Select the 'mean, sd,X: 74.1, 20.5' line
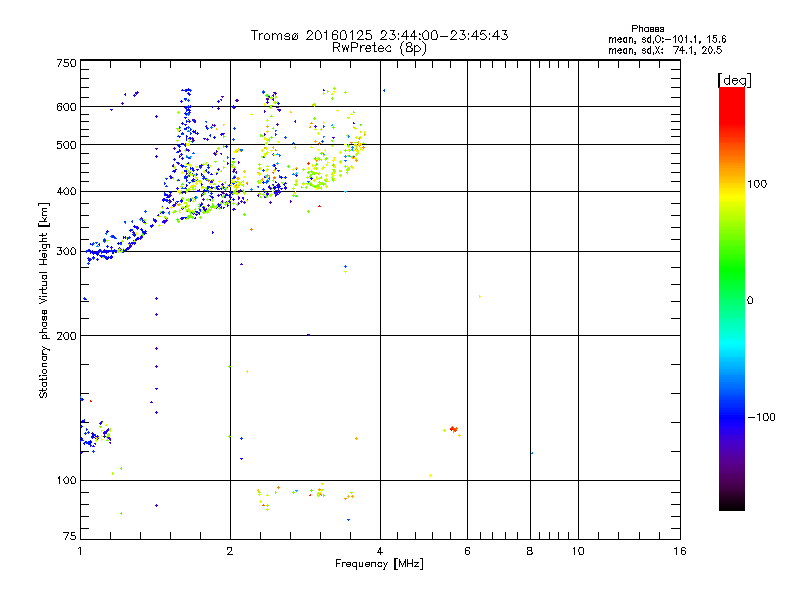 665,50
